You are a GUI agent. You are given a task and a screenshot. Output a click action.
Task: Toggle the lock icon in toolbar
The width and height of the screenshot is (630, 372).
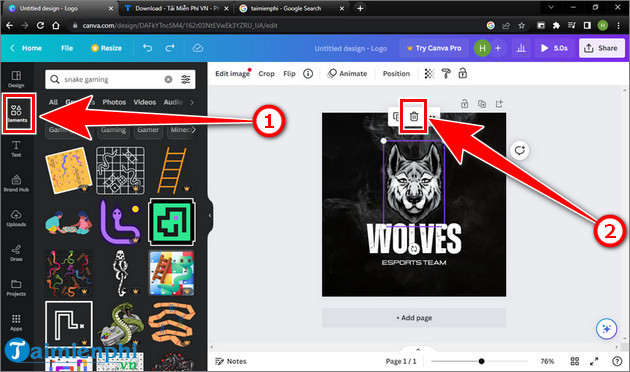(x=462, y=74)
